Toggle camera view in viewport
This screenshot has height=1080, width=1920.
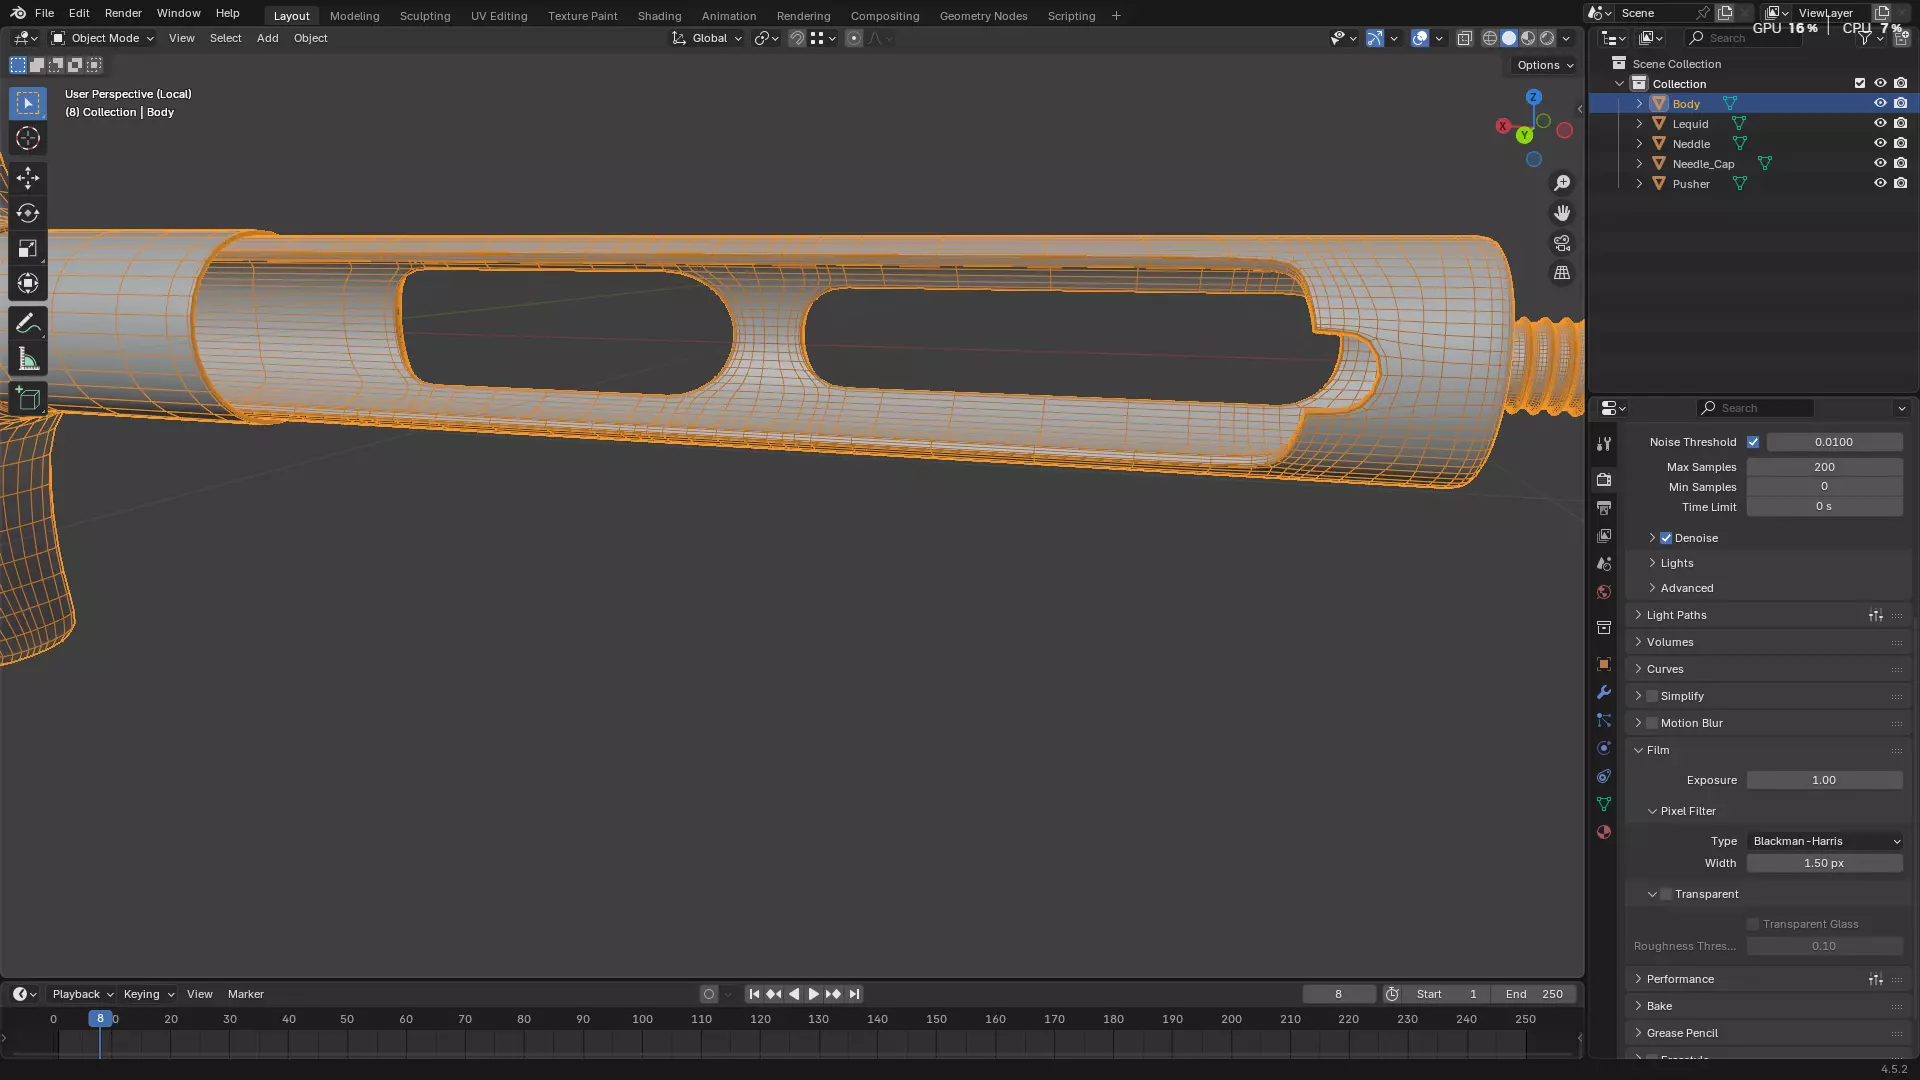tap(1562, 243)
